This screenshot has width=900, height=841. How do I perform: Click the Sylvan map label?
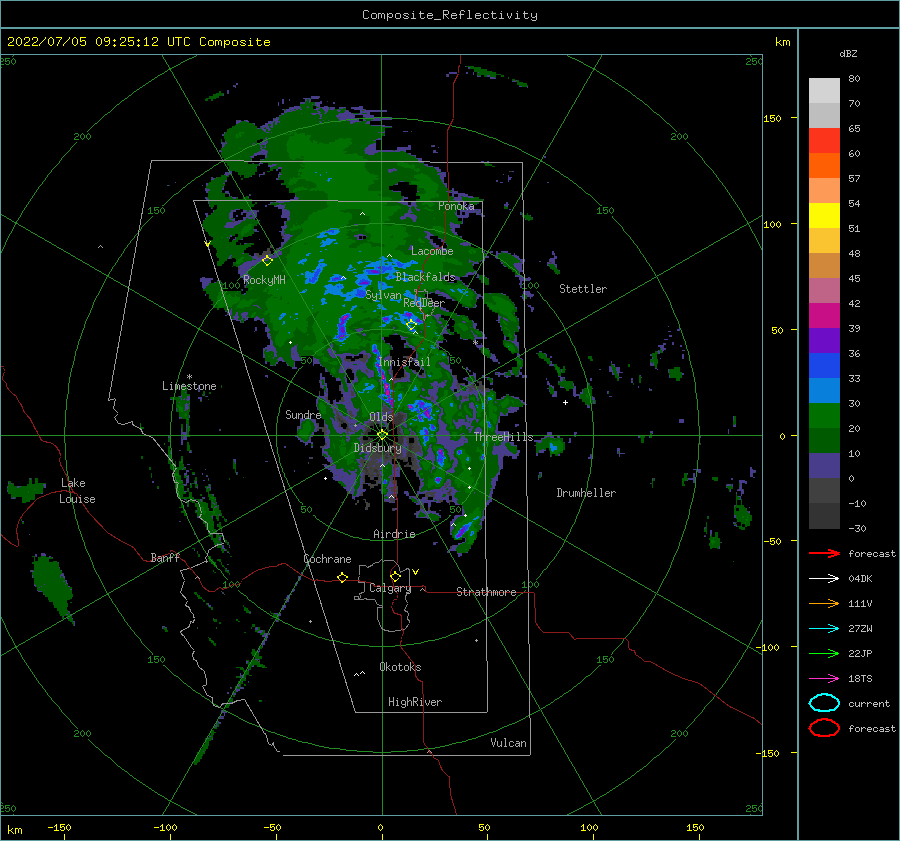(x=383, y=295)
